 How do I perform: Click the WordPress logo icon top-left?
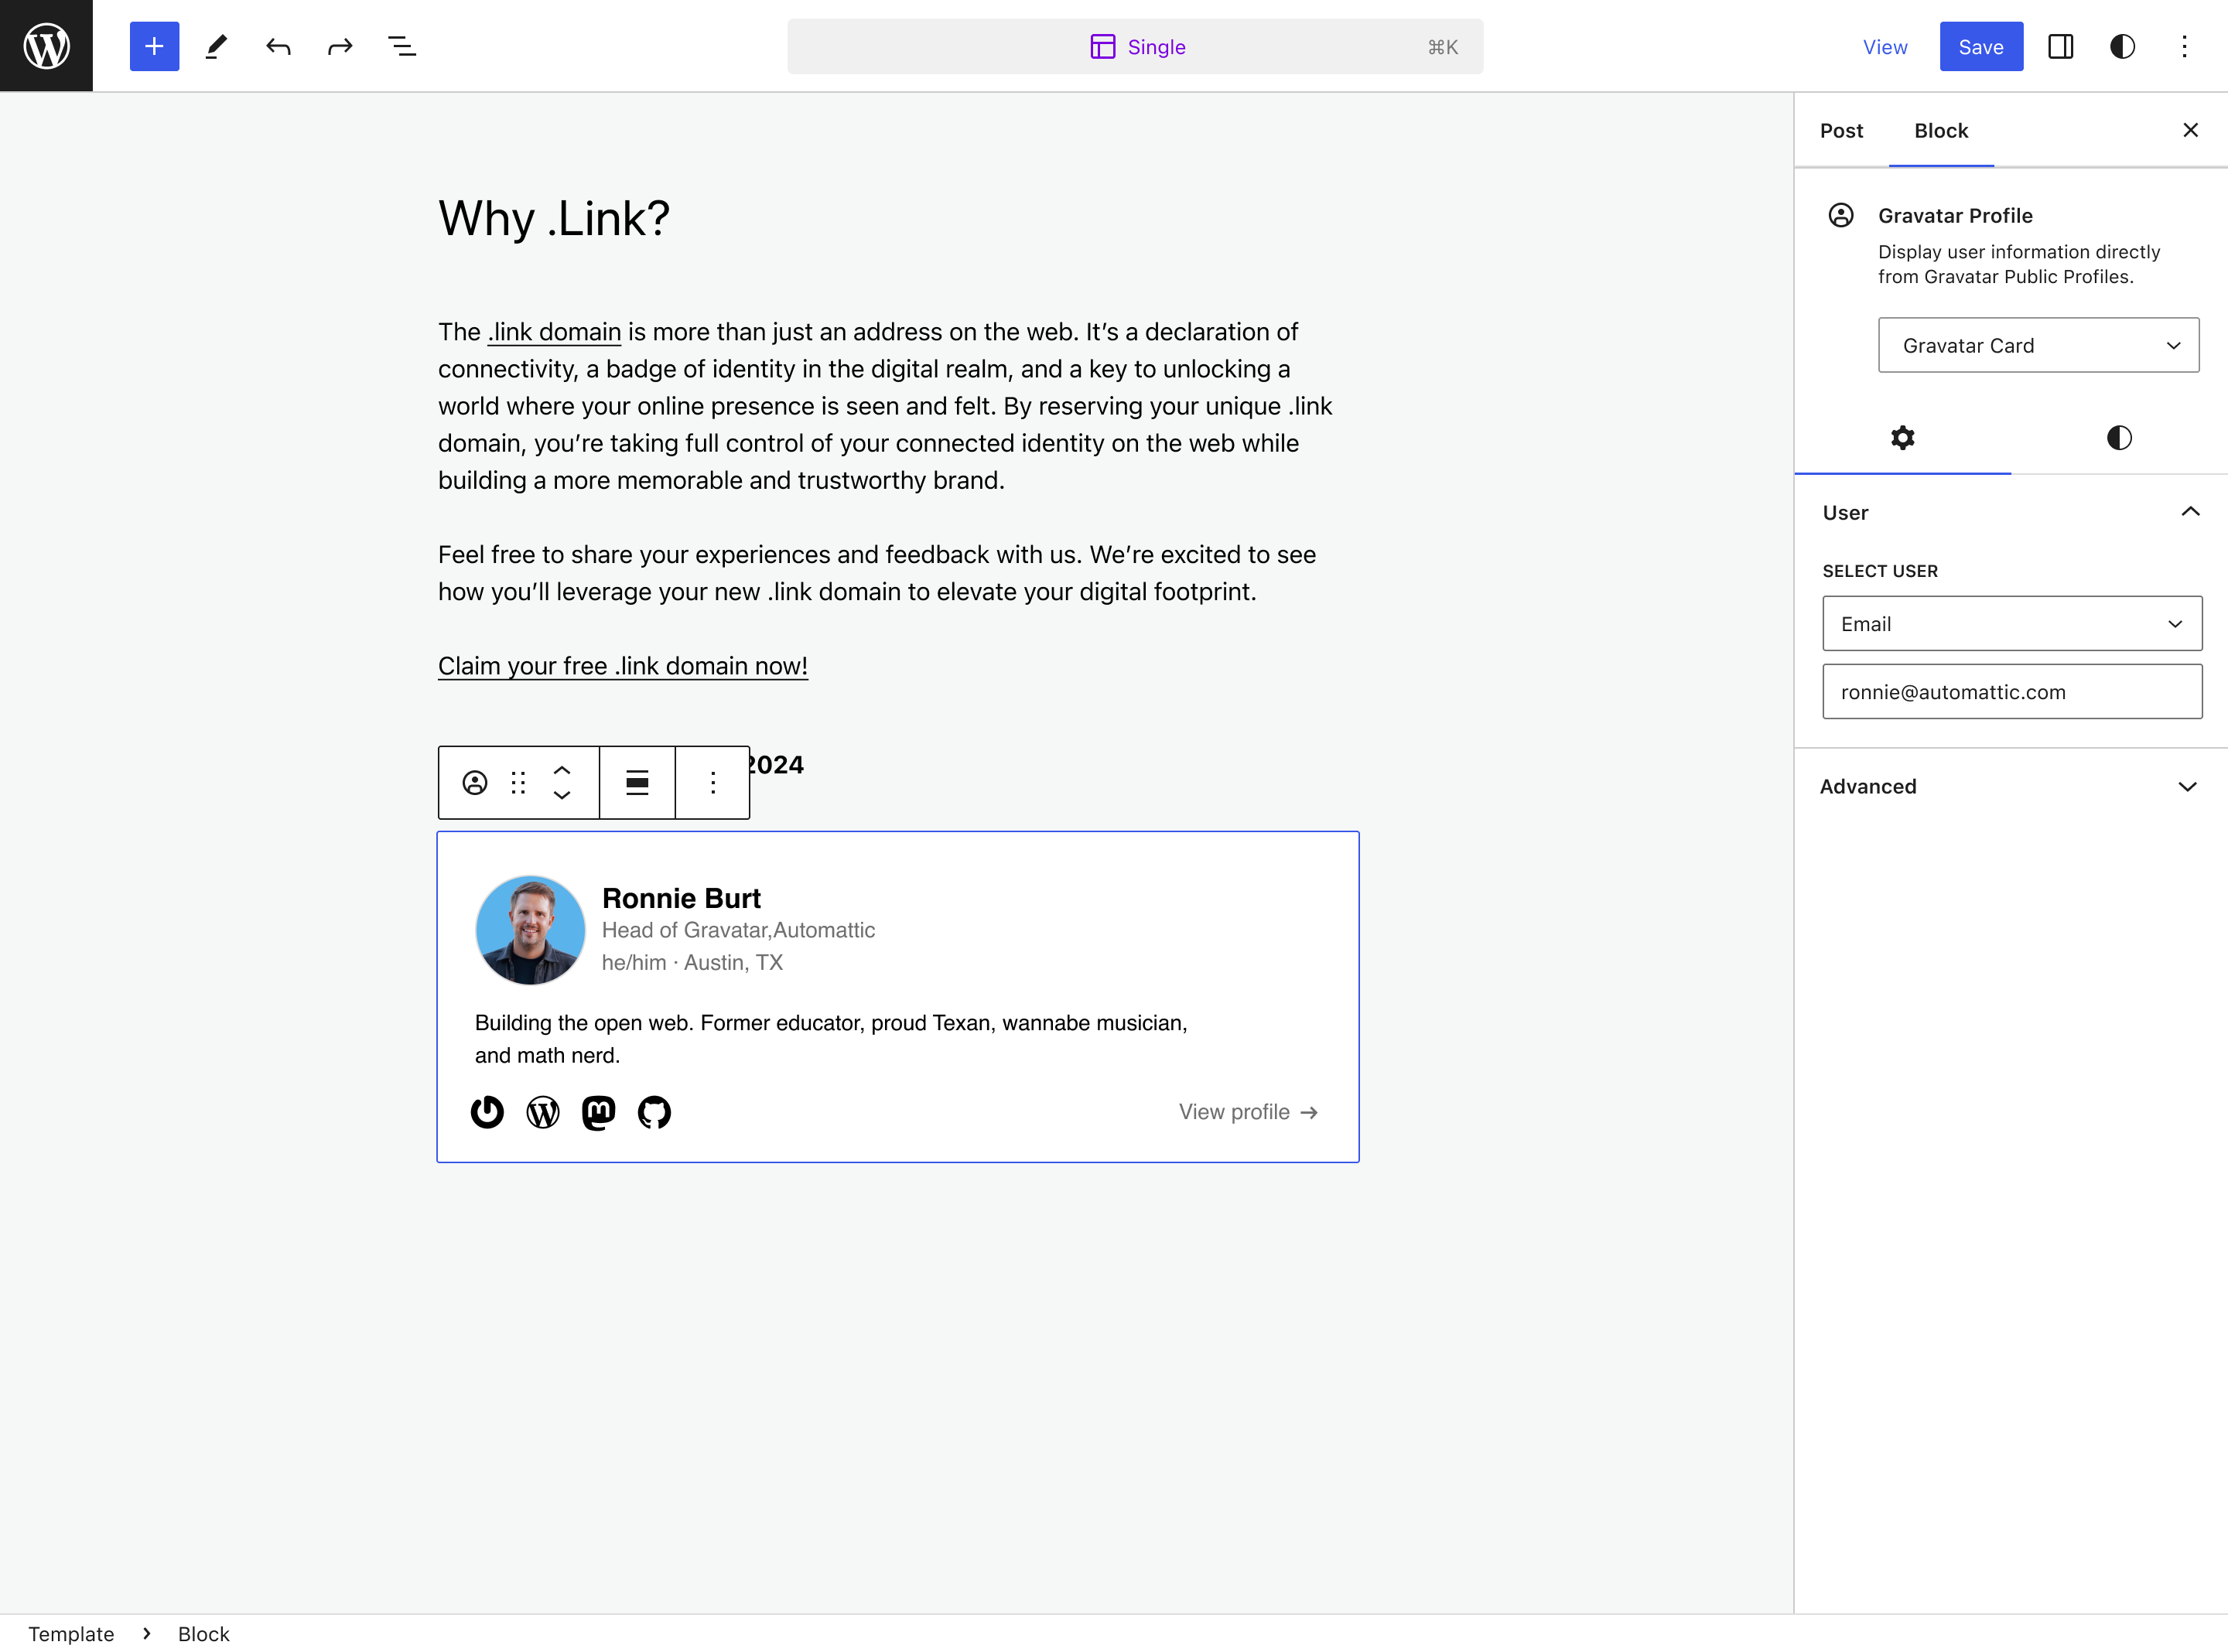click(47, 47)
